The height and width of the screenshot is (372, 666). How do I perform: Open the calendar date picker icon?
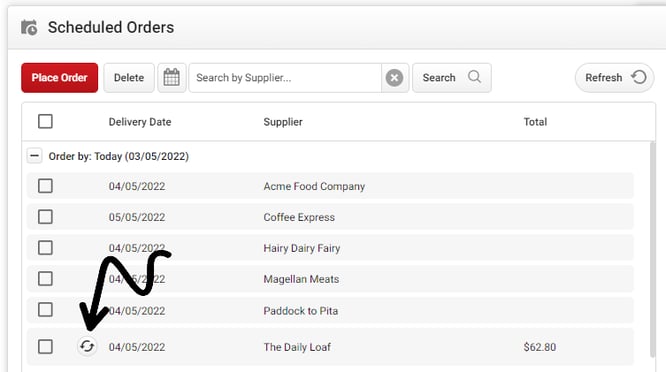tap(172, 78)
